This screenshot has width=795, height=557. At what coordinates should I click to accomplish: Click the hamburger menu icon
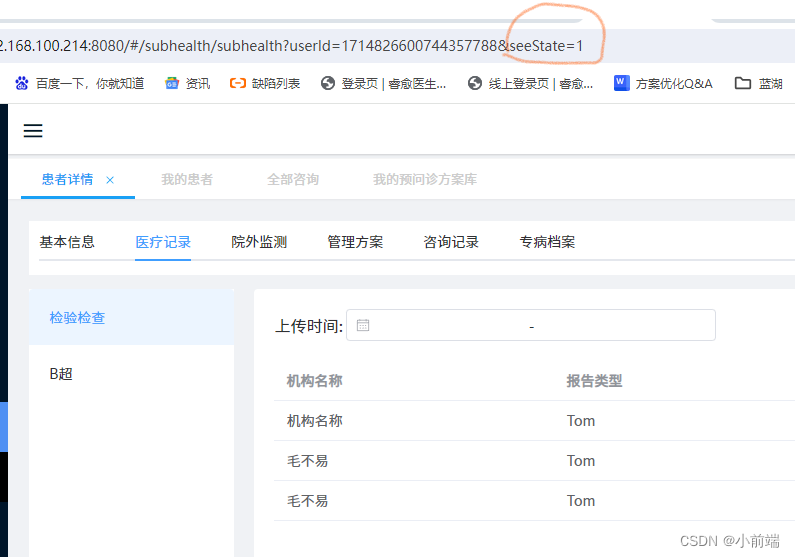coord(33,131)
